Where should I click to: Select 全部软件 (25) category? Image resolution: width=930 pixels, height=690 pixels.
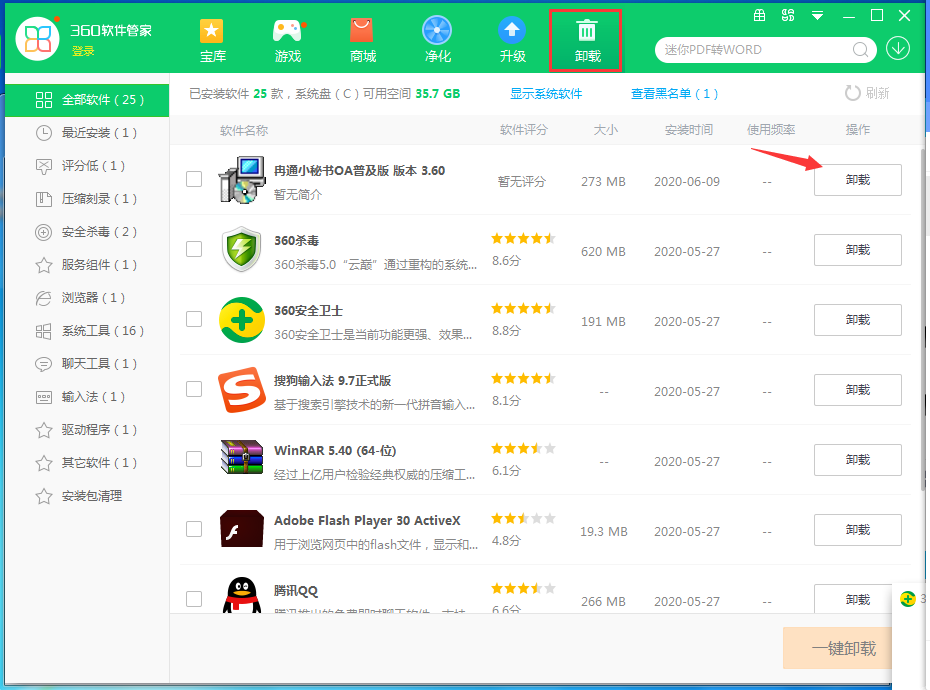(x=87, y=100)
